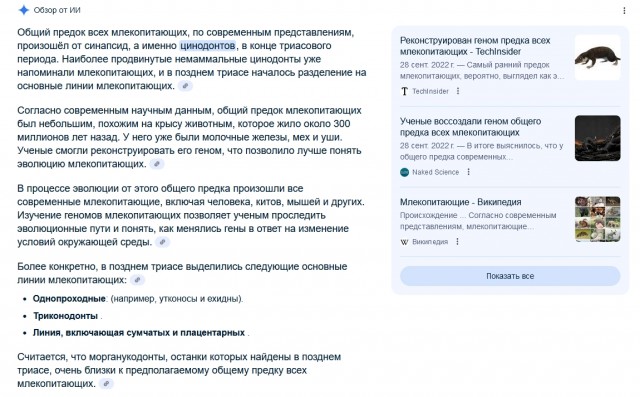Viewport: 640px width, 397px height.
Task: Open 'Реконструирован геном предка всех млекопитающих' article
Action: [475, 46]
